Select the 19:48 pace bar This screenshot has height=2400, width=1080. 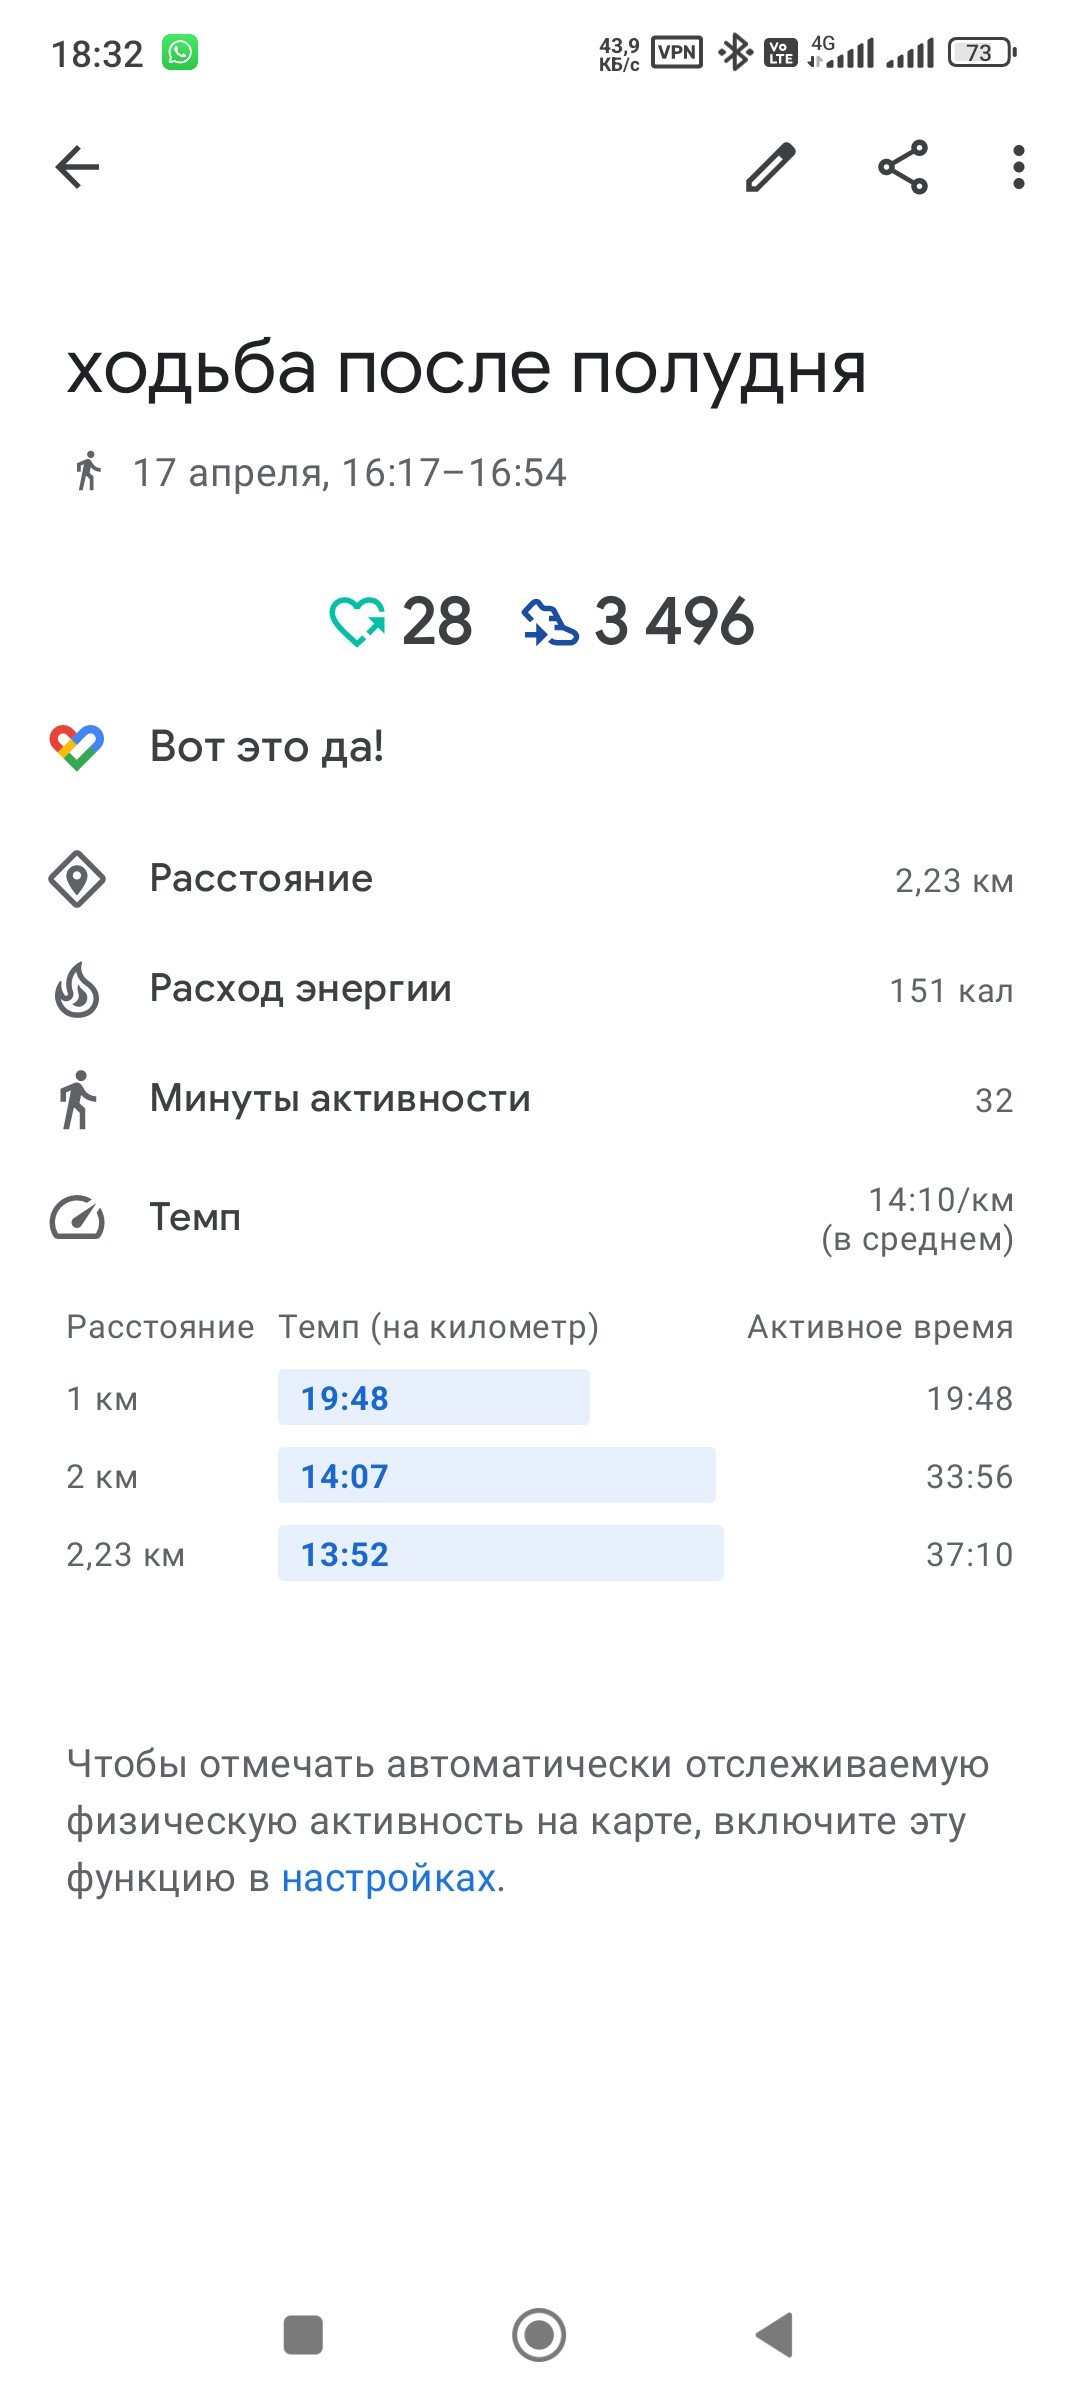pos(434,1397)
